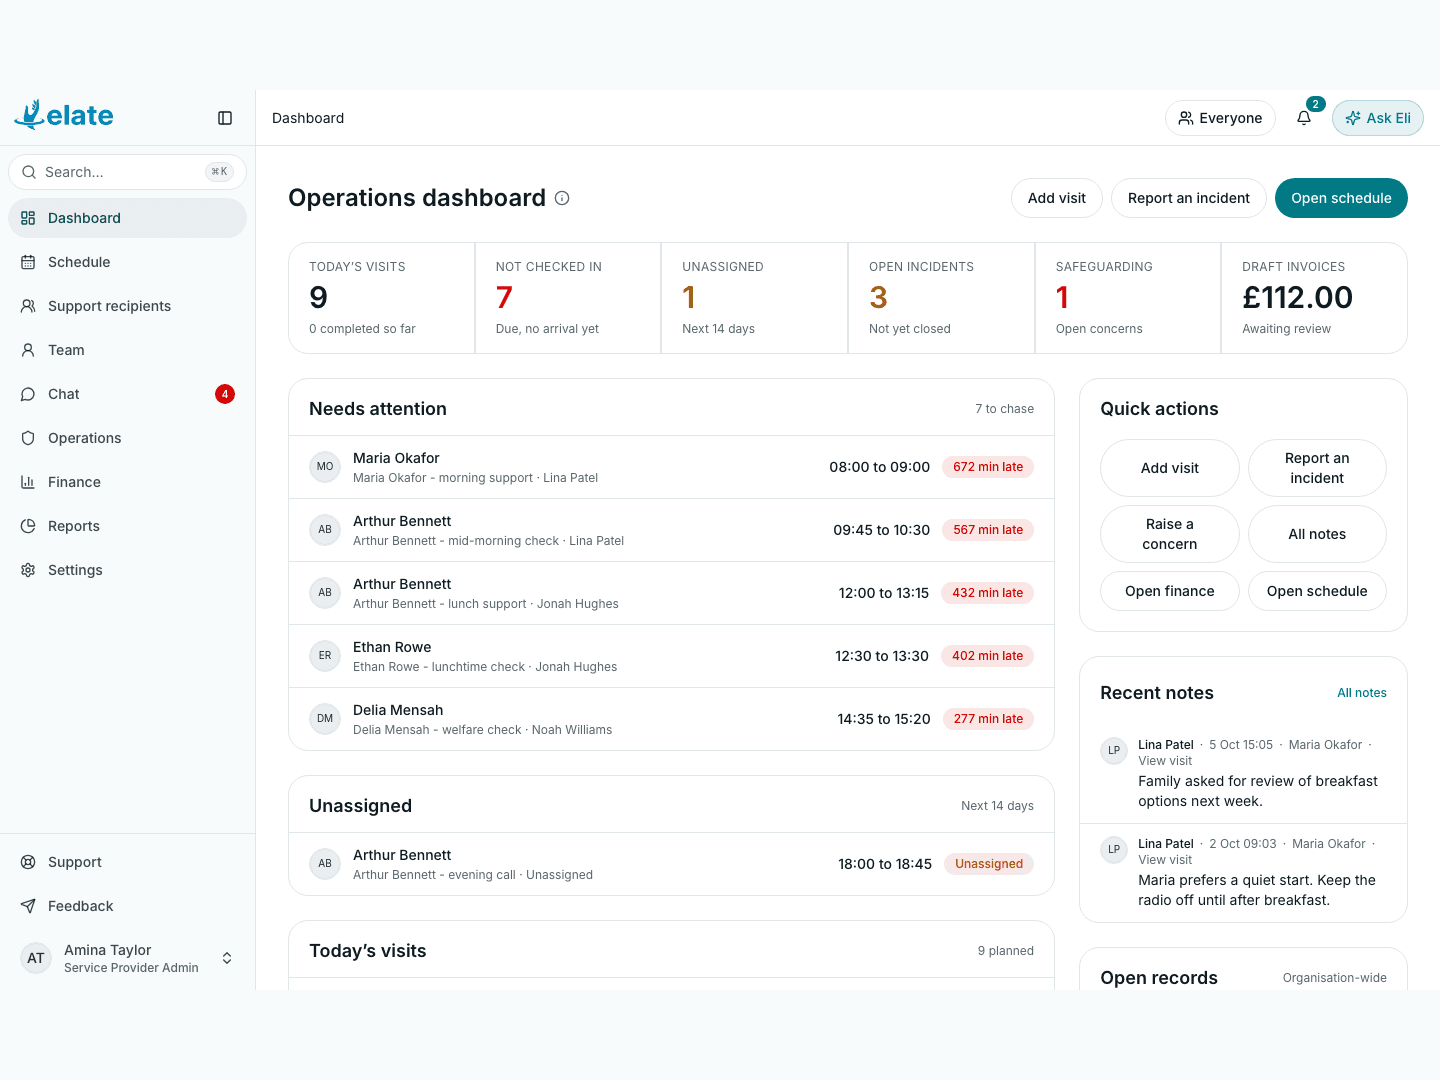
Task: Open the Draft invoices £112.00 card
Action: coord(1314,298)
